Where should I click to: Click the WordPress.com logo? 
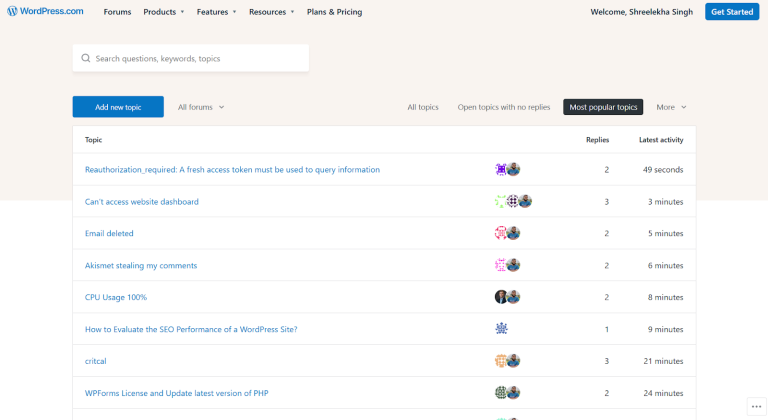pos(45,11)
